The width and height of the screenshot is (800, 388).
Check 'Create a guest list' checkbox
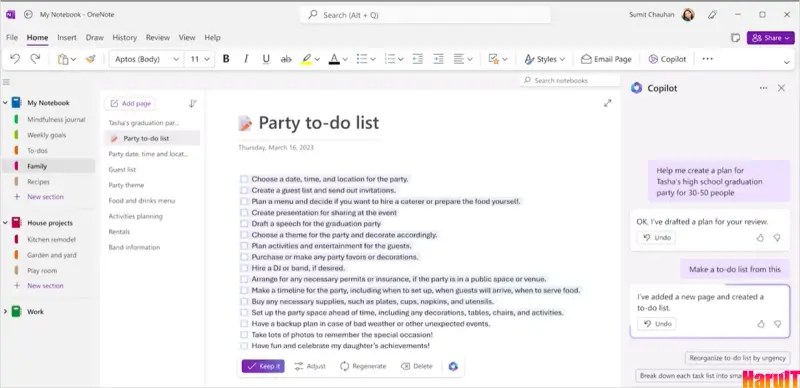tap(244, 190)
